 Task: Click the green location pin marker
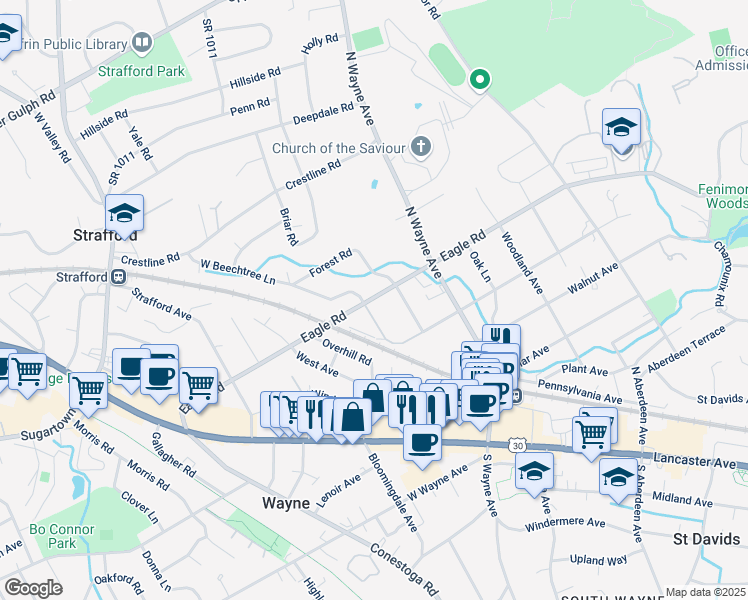[x=479, y=79]
